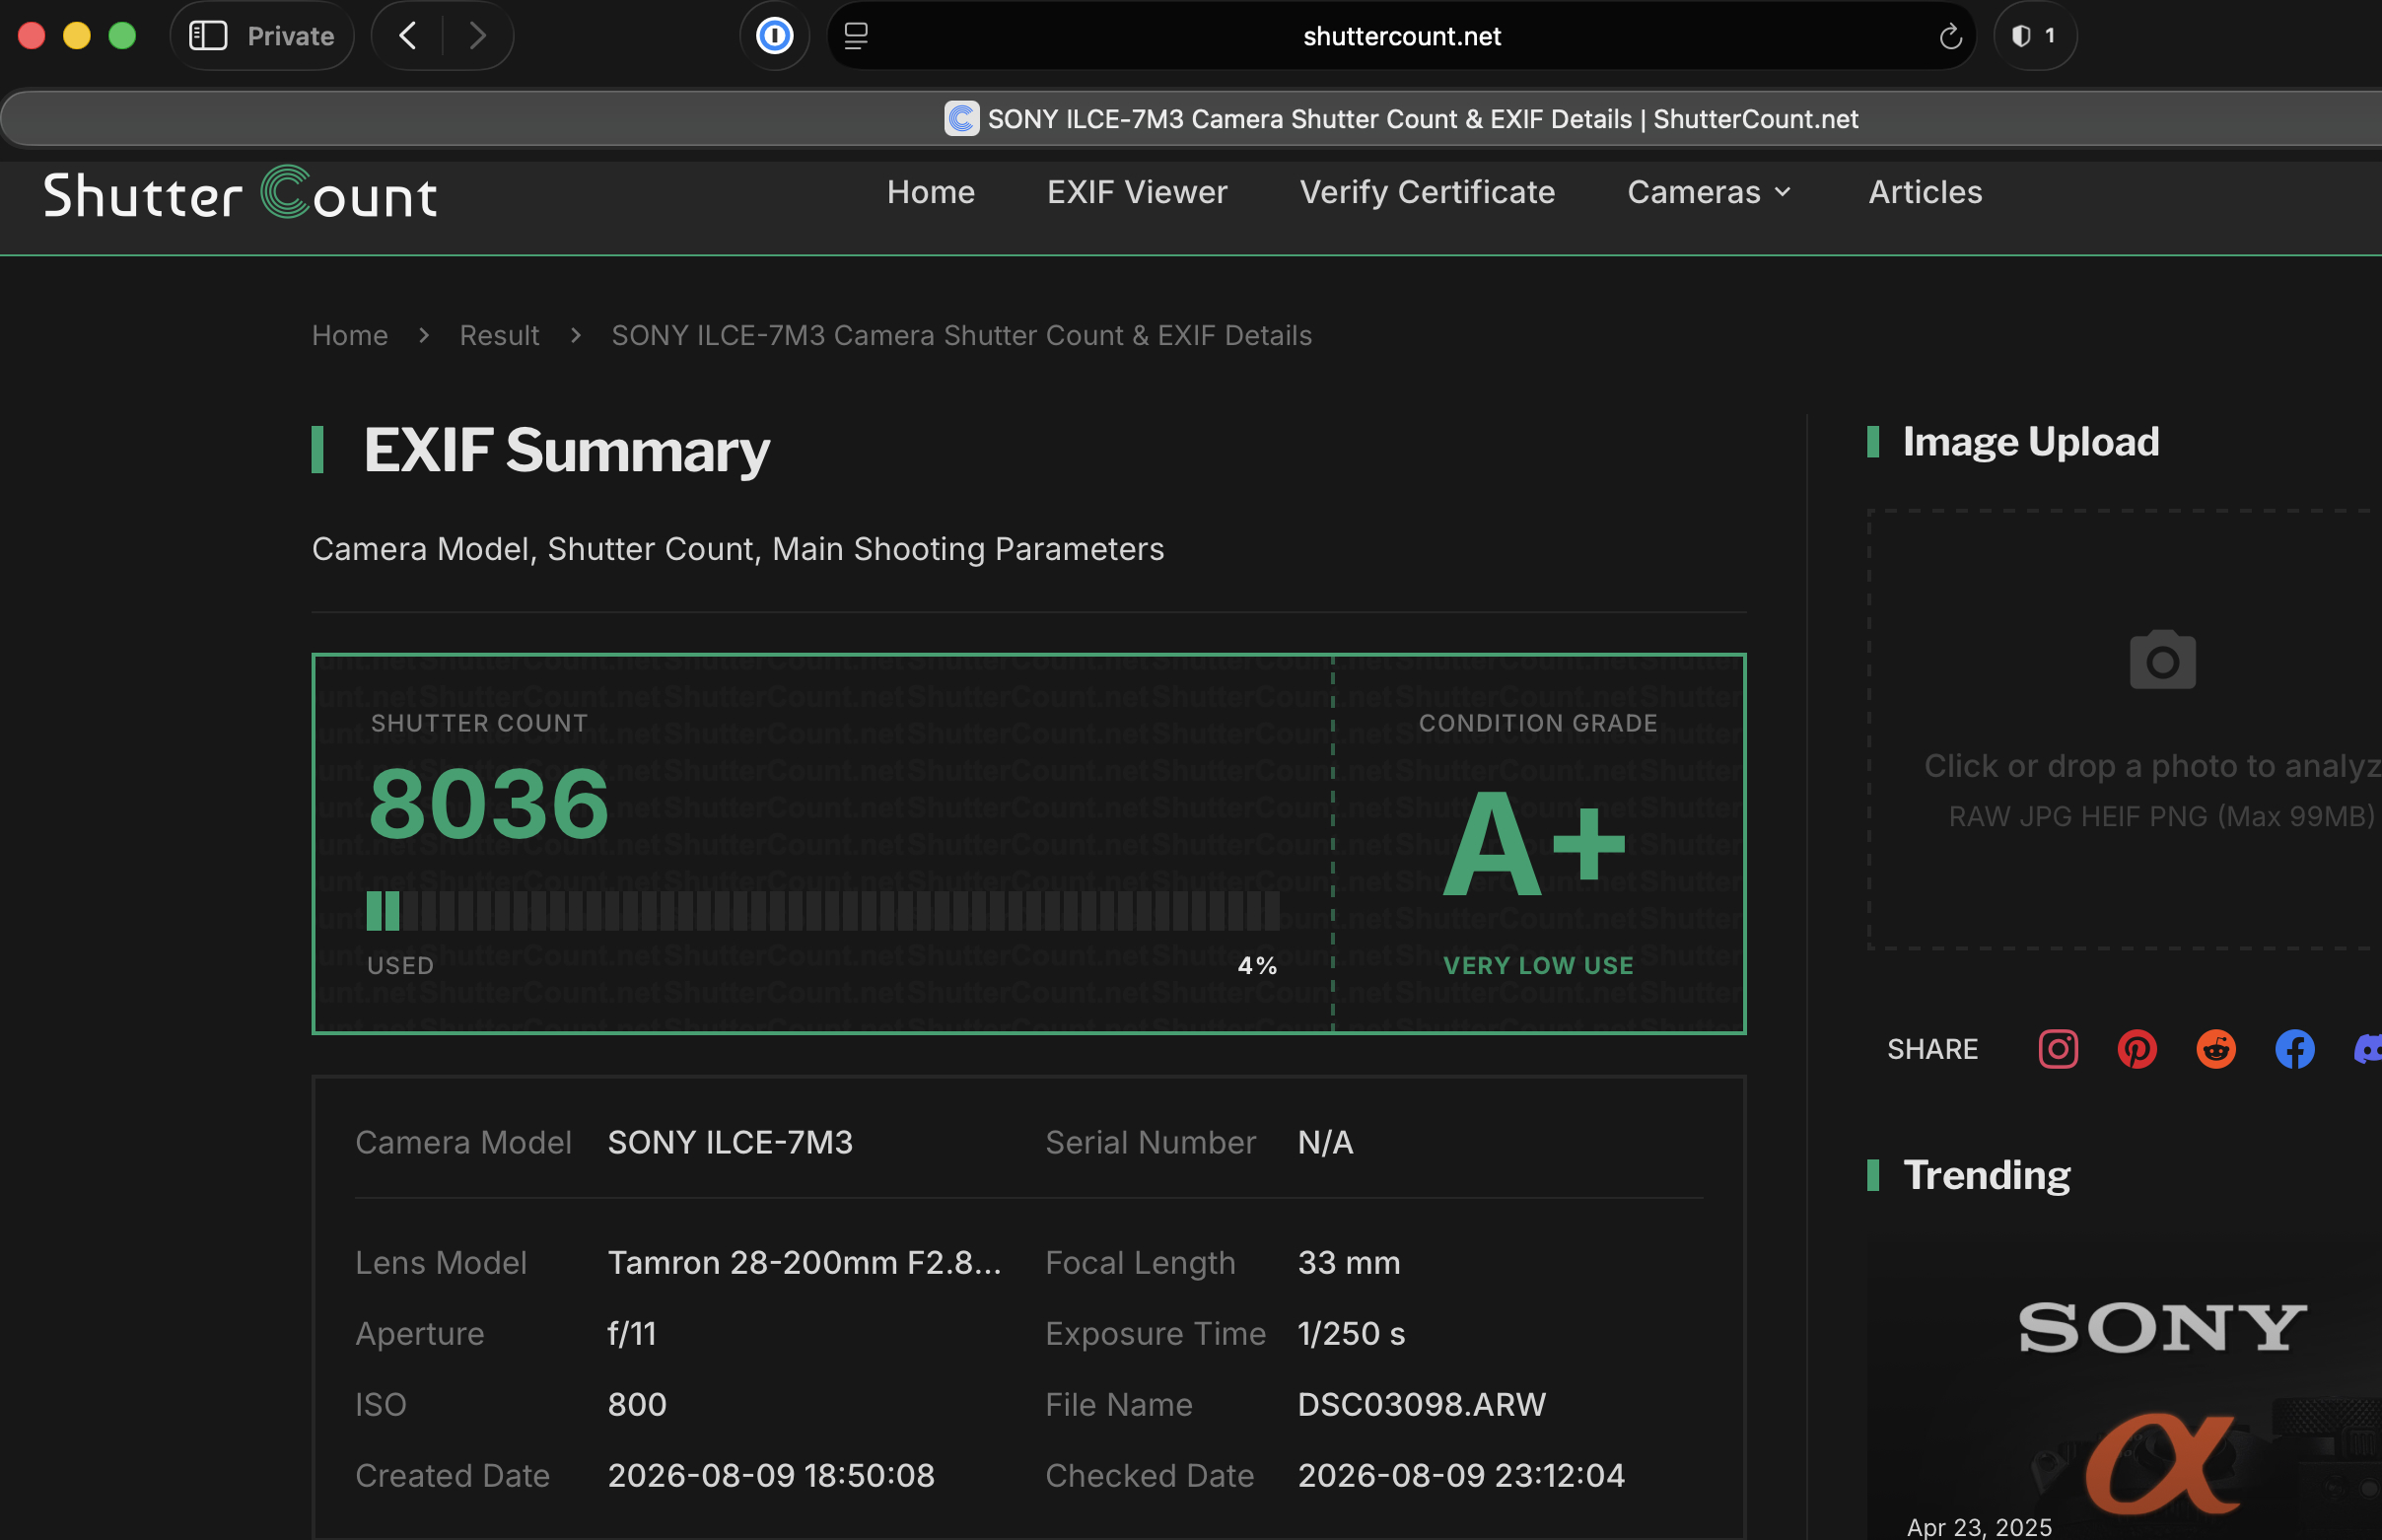This screenshot has width=2382, height=1540.
Task: Click the 4% used value
Action: click(x=1257, y=966)
